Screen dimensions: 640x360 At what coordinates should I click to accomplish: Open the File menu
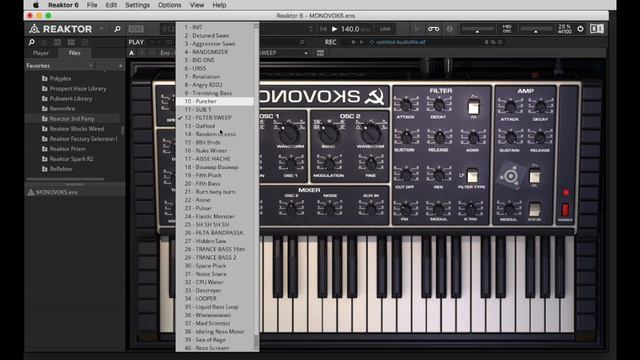pos(92,5)
